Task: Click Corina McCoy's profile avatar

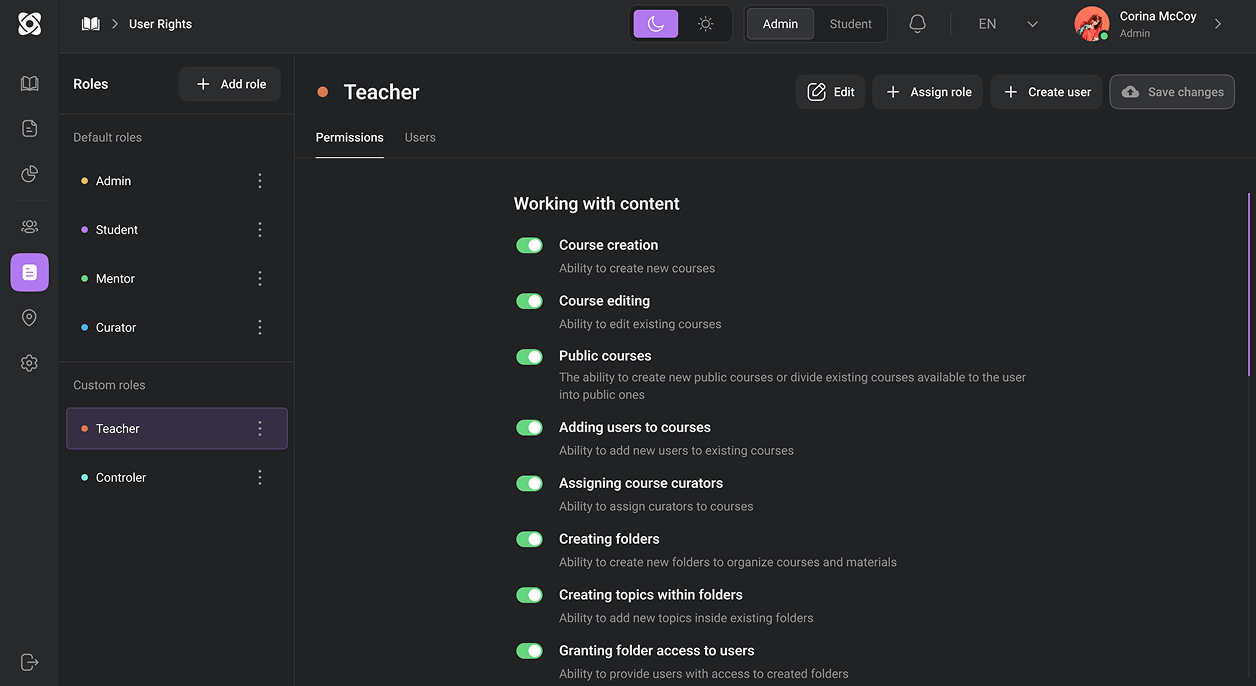Action: 1091,23
